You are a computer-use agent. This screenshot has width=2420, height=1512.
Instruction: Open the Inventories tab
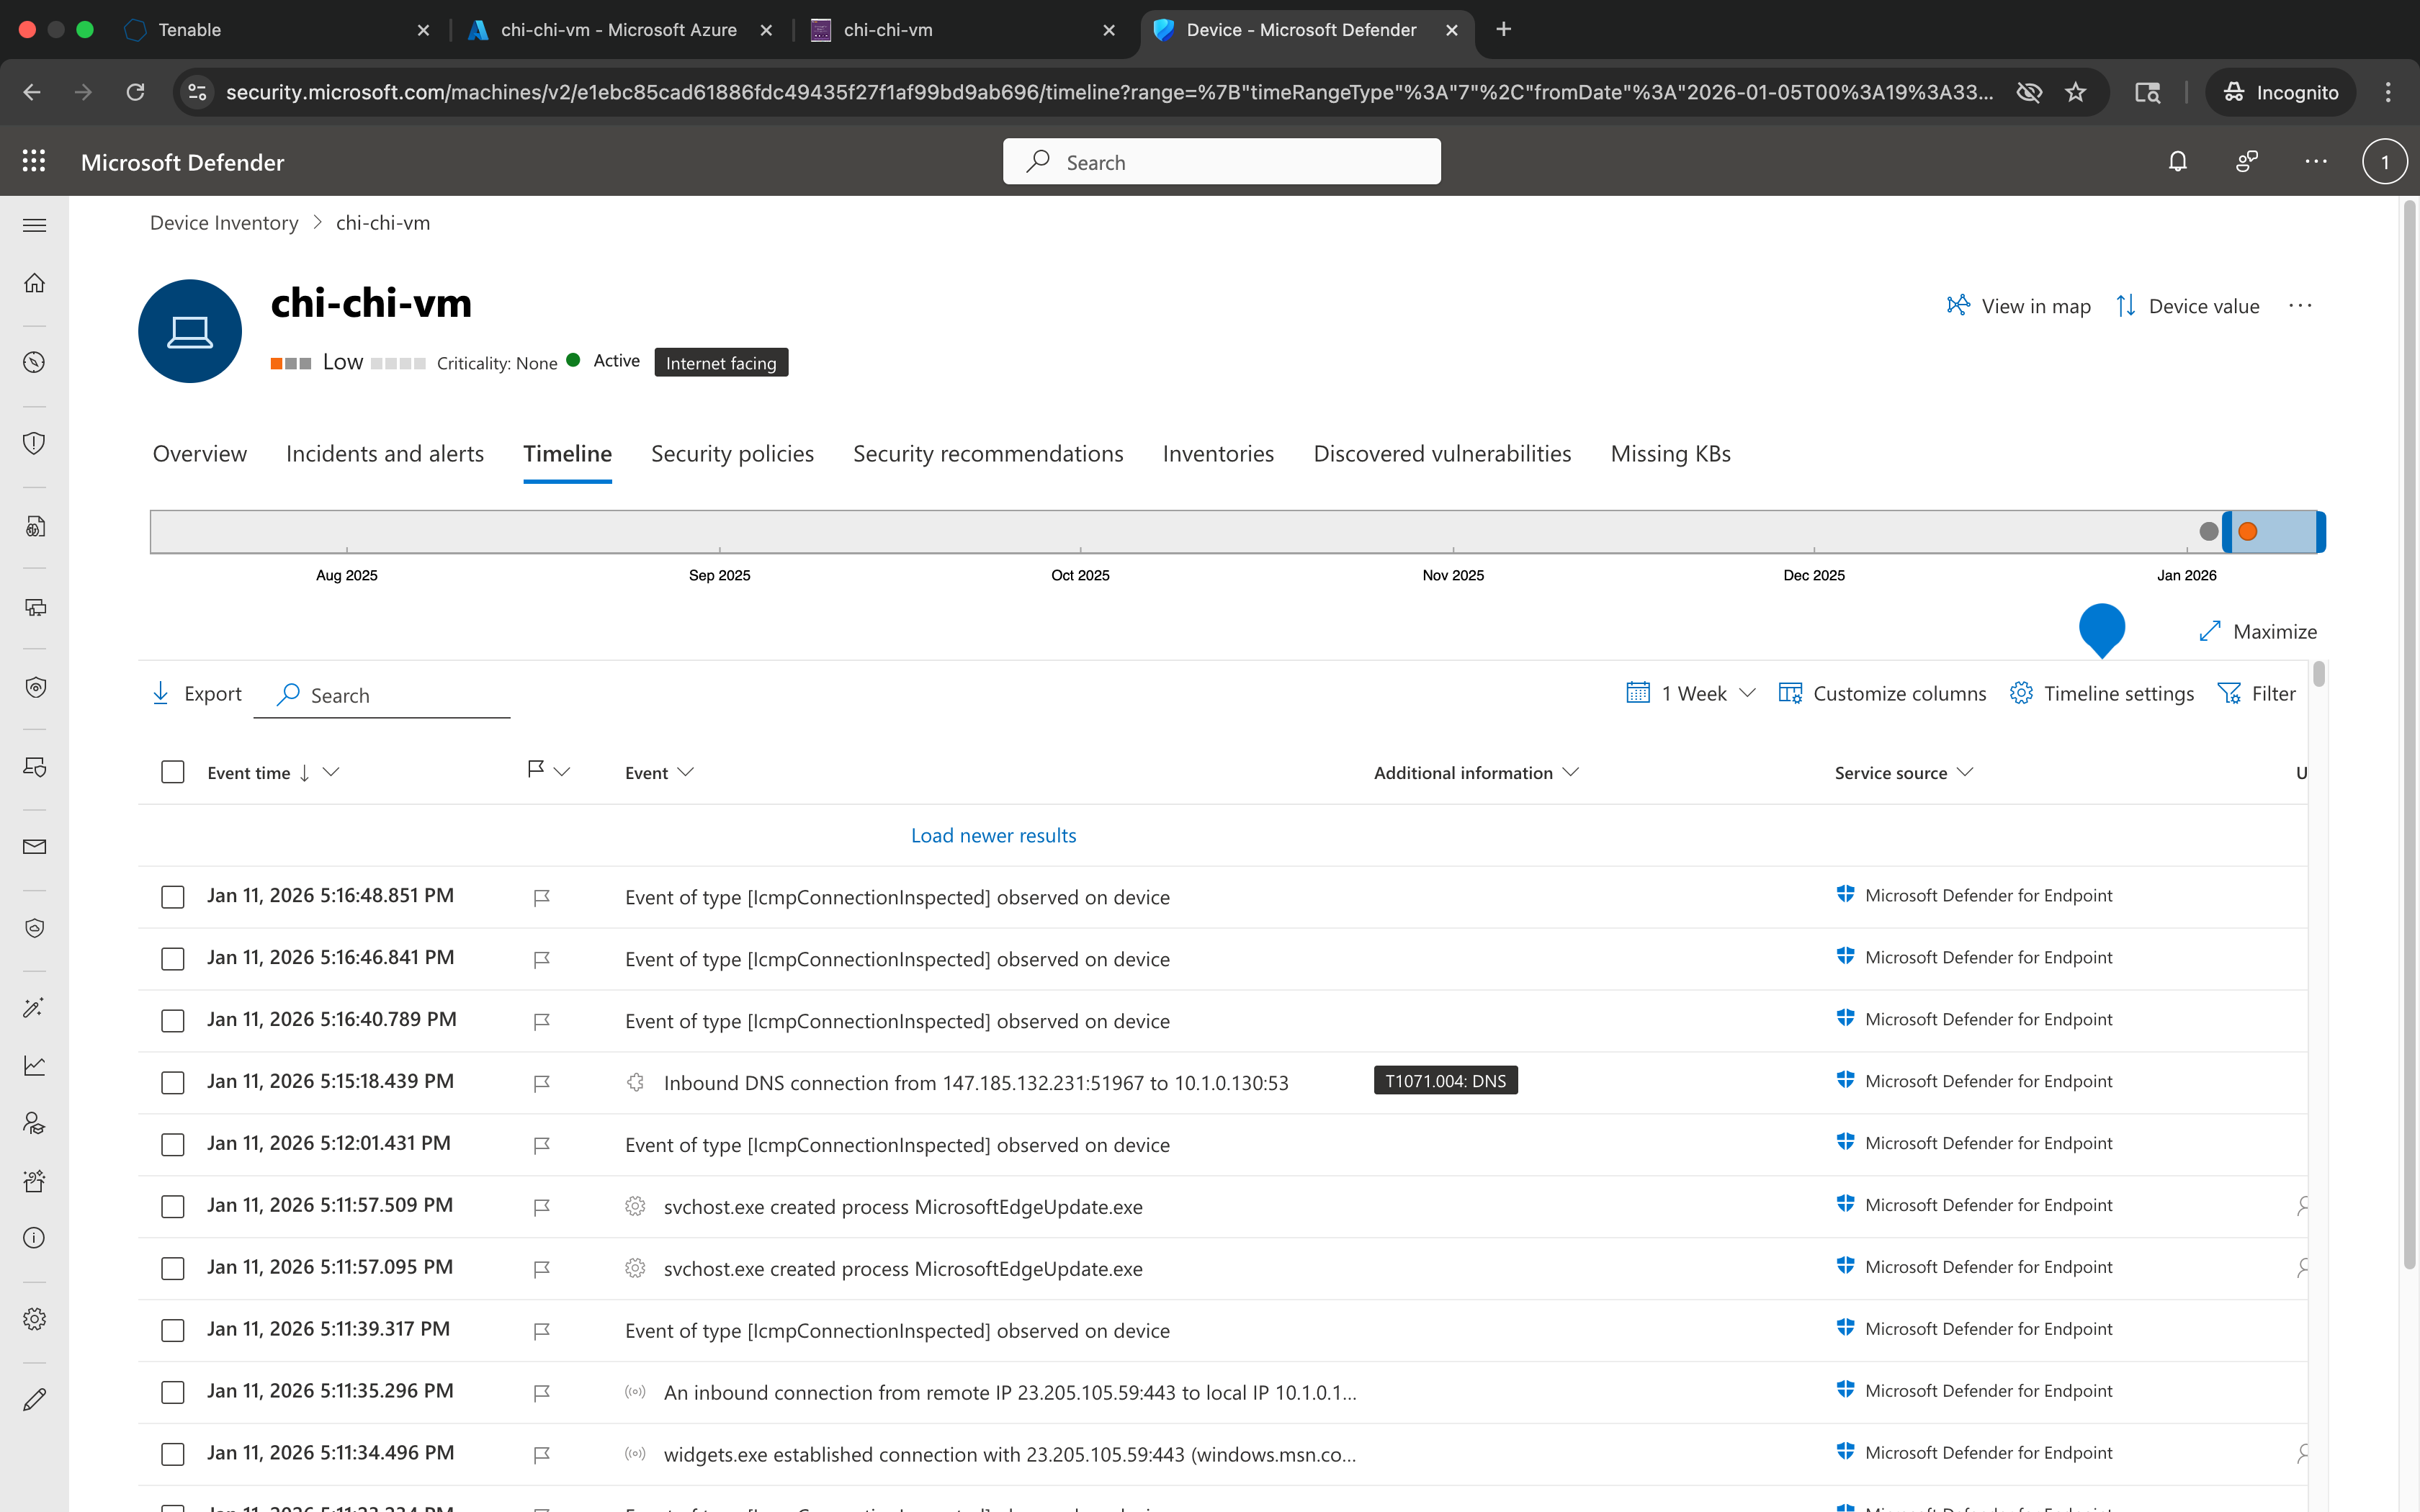pyautogui.click(x=1218, y=454)
